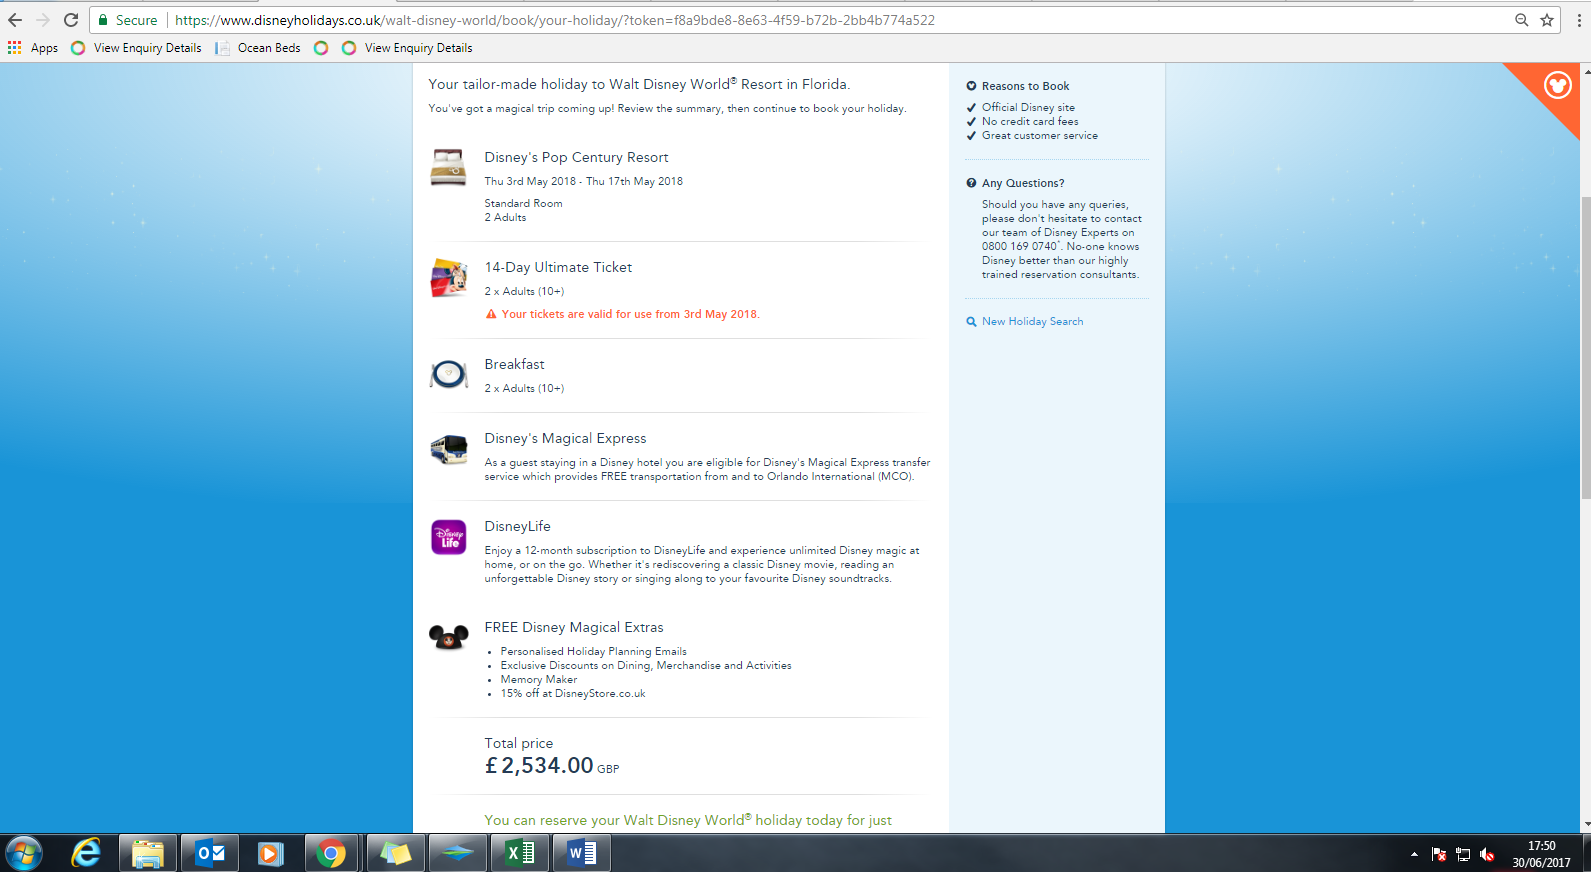The image size is (1591, 872).
Task: Click the Breakfast plate icon
Action: (x=448, y=374)
